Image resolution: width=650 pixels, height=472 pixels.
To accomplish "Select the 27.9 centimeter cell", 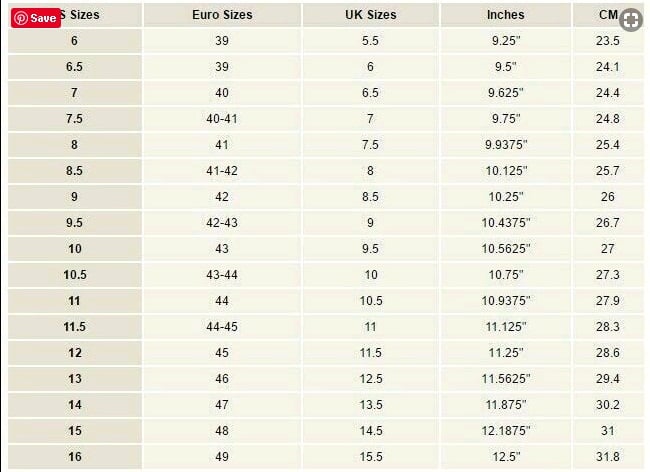I will (x=607, y=300).
